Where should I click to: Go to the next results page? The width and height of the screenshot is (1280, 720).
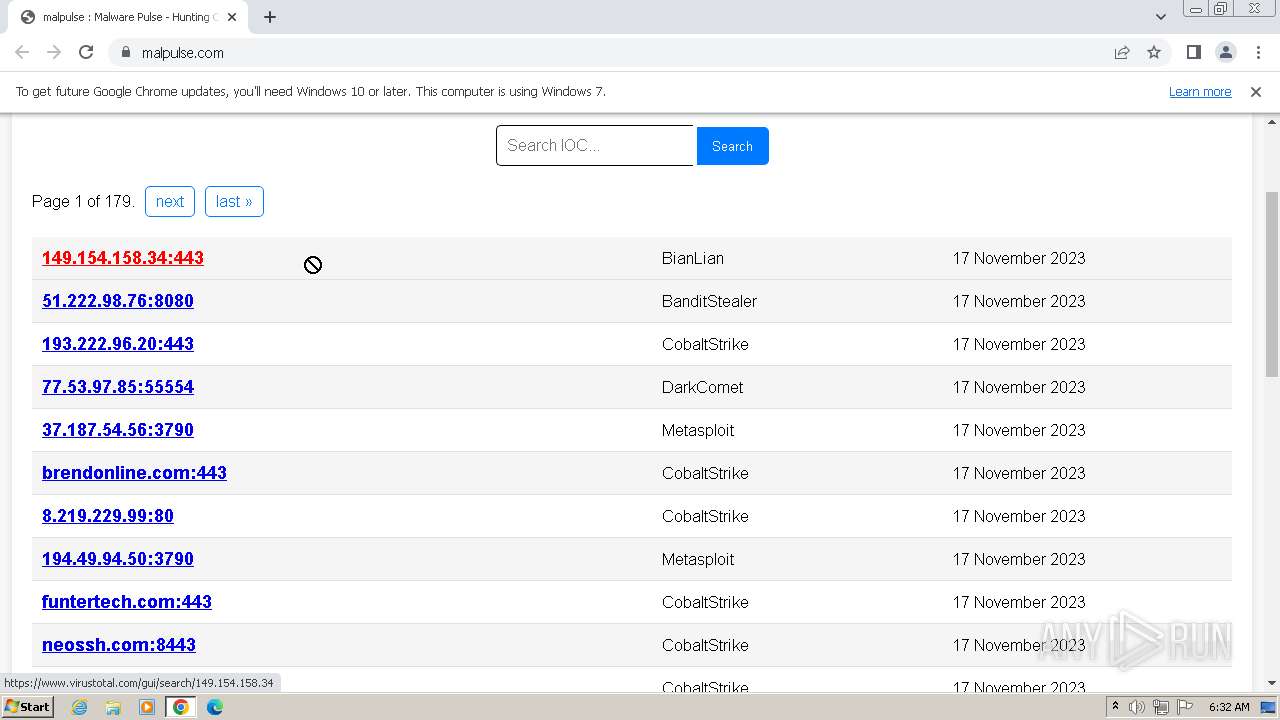pyautogui.click(x=170, y=201)
